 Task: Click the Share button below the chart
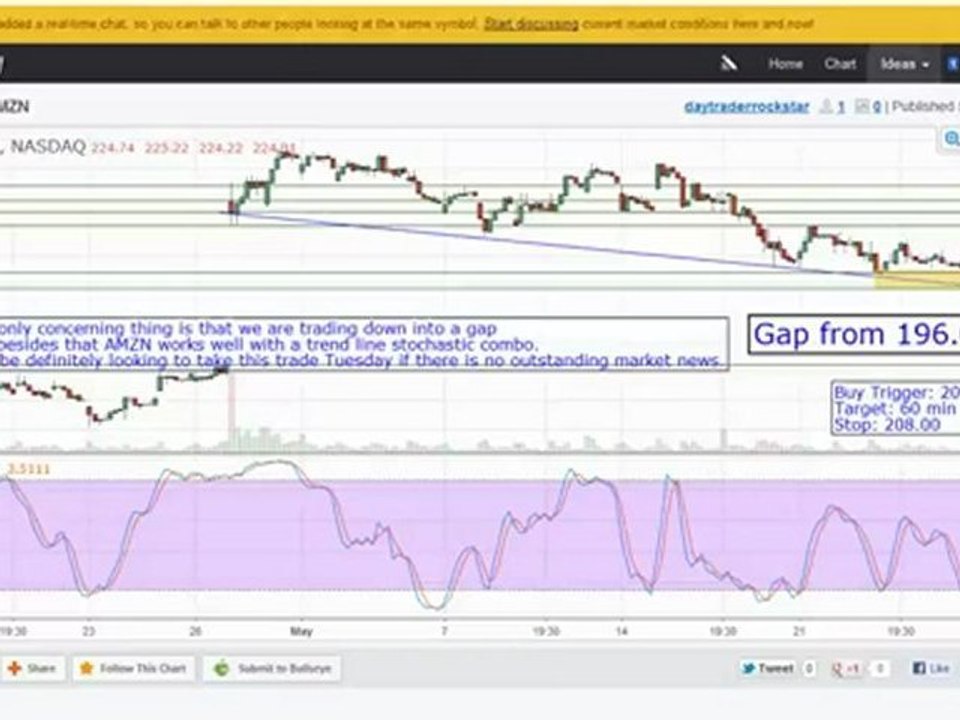click(x=31, y=668)
